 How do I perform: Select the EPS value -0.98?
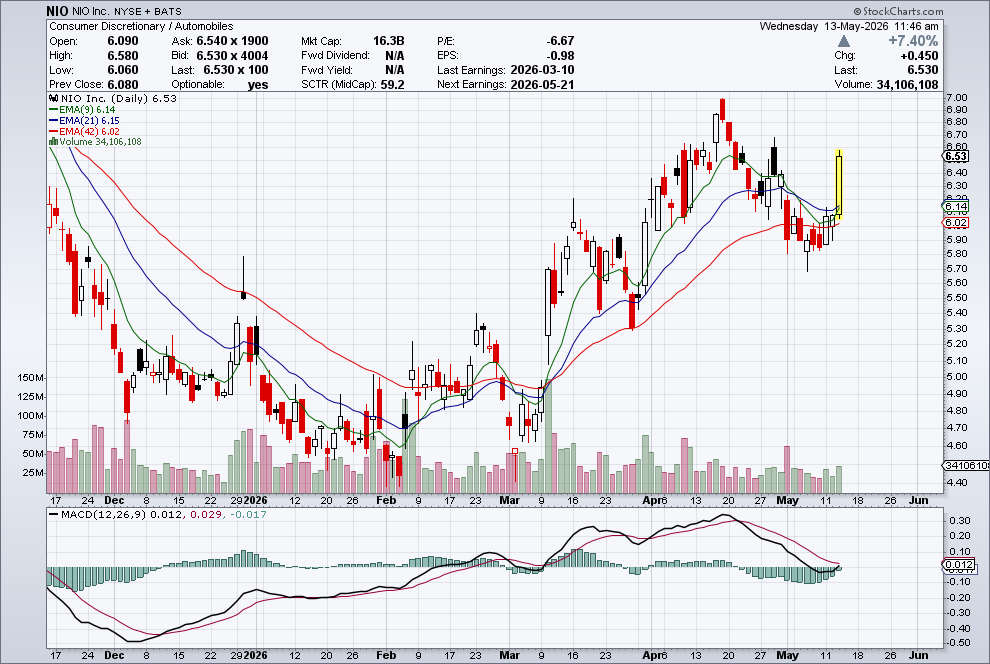[560, 56]
